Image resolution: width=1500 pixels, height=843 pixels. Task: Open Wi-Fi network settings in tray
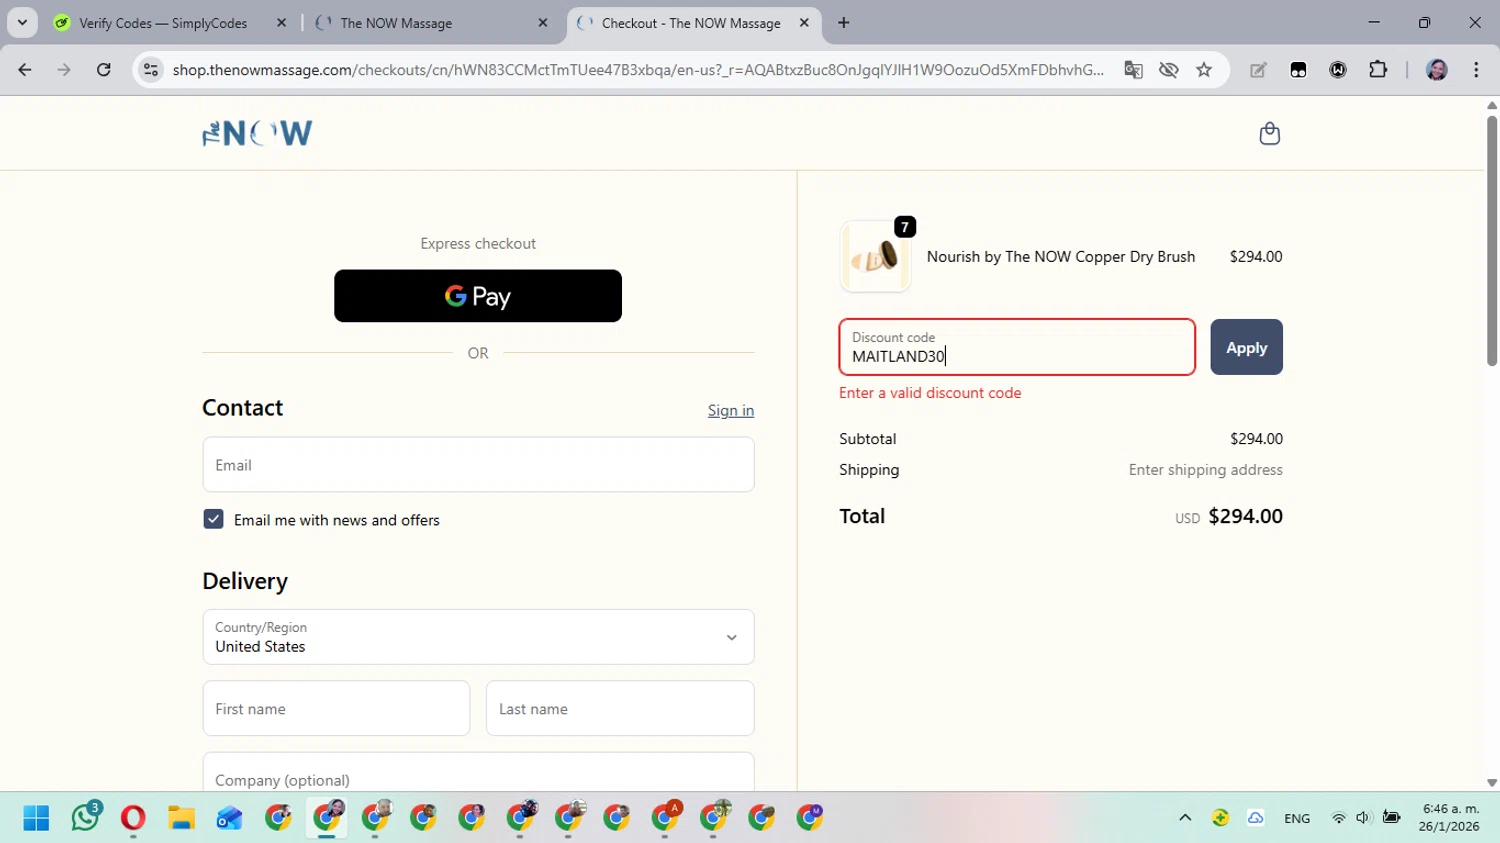[1338, 818]
